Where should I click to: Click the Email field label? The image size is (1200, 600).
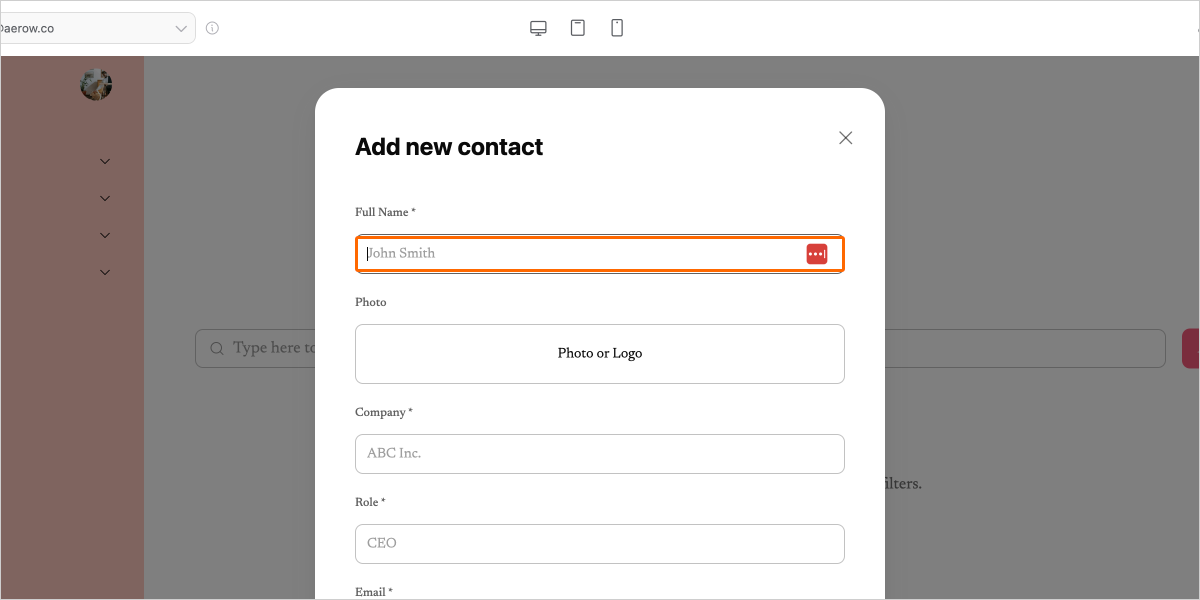point(371,592)
